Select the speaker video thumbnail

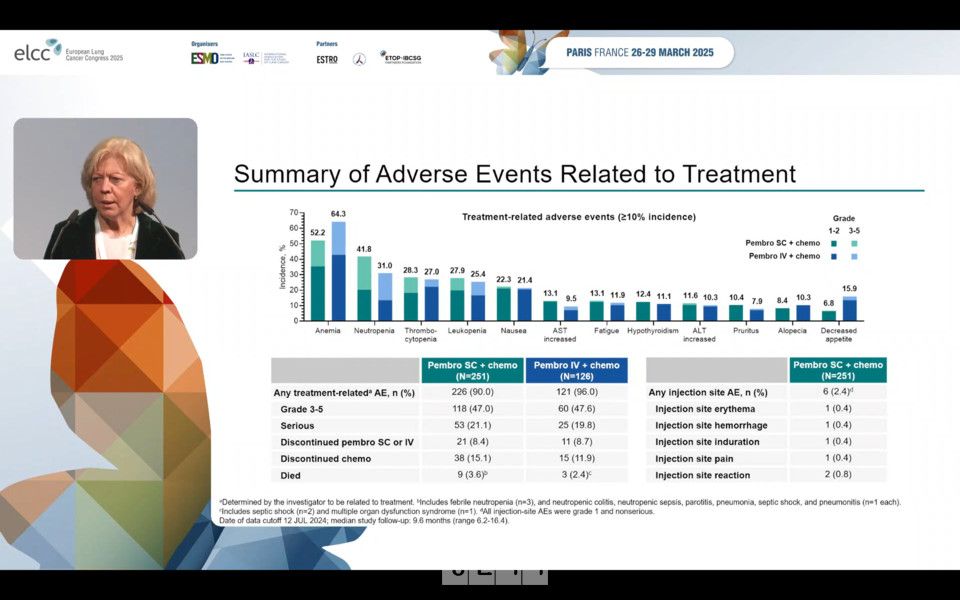(105, 189)
